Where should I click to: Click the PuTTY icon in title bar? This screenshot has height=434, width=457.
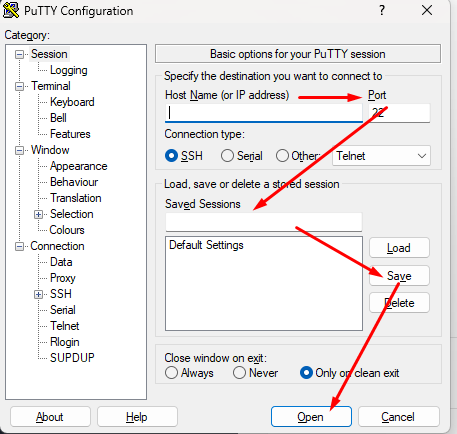(x=11, y=10)
